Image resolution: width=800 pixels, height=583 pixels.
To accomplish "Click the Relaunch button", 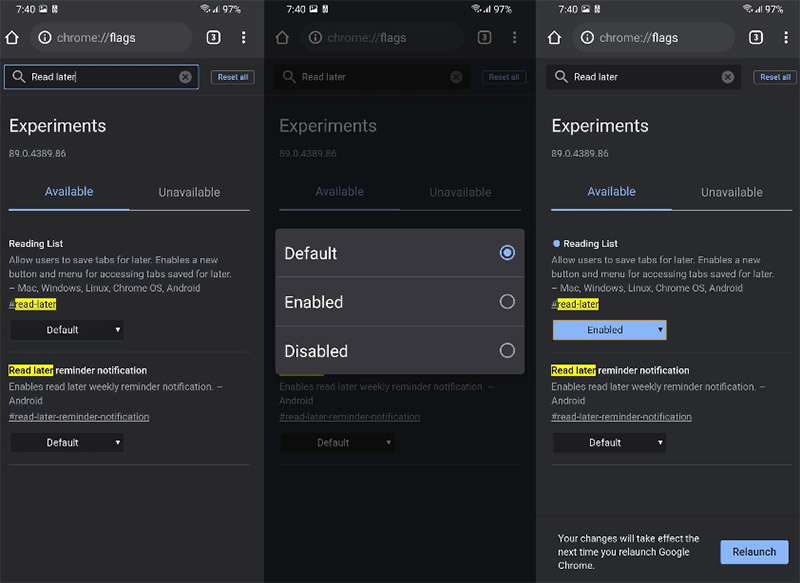I will pos(754,552).
